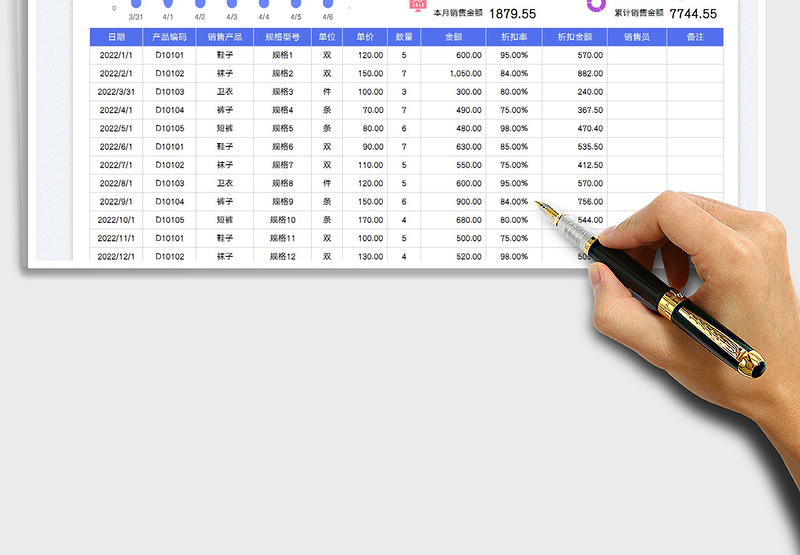Click amount cell 1,050.00
Image resolution: width=800 pixels, height=555 pixels.
(x=452, y=74)
